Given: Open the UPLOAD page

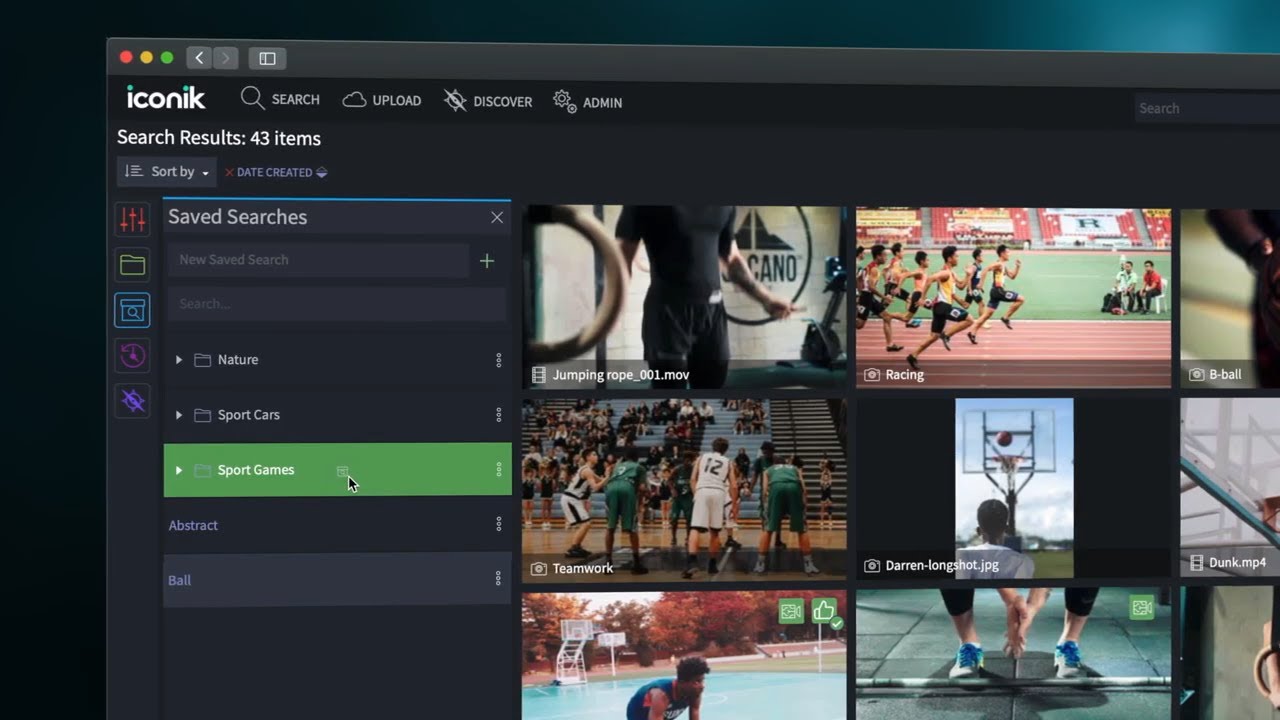Looking at the screenshot, I should 382,100.
